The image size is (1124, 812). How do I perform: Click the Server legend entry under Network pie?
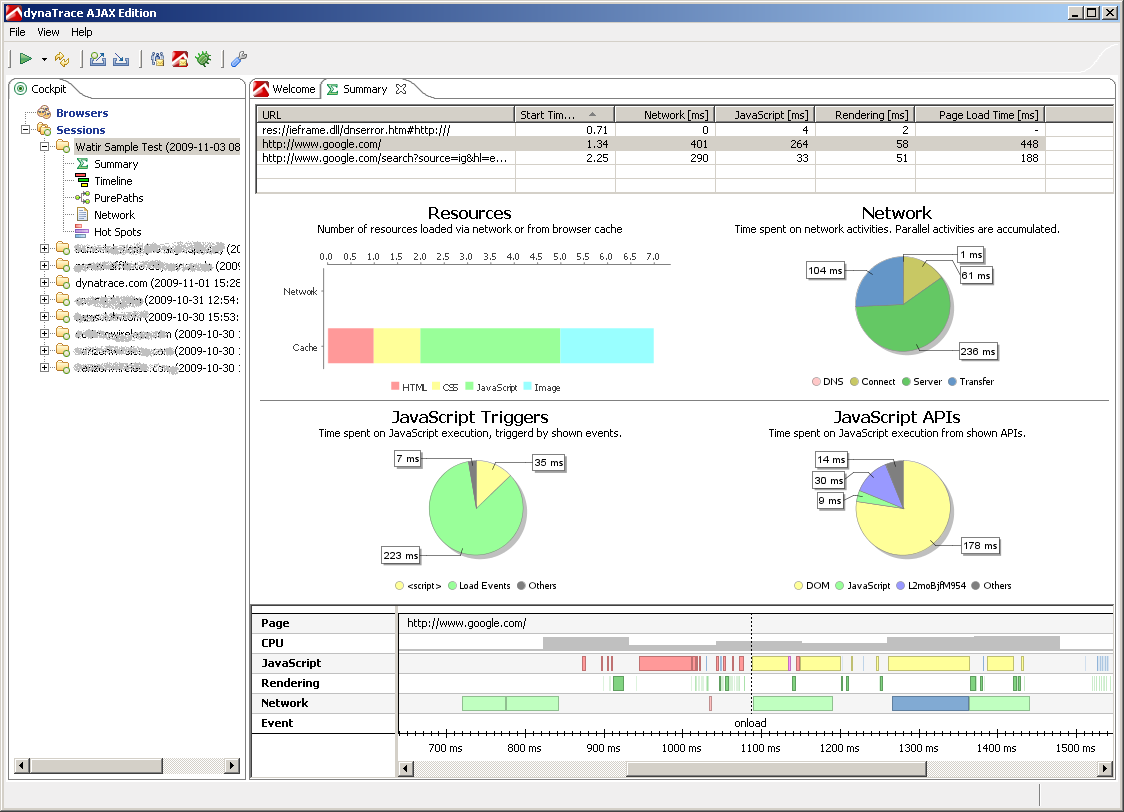pos(922,381)
